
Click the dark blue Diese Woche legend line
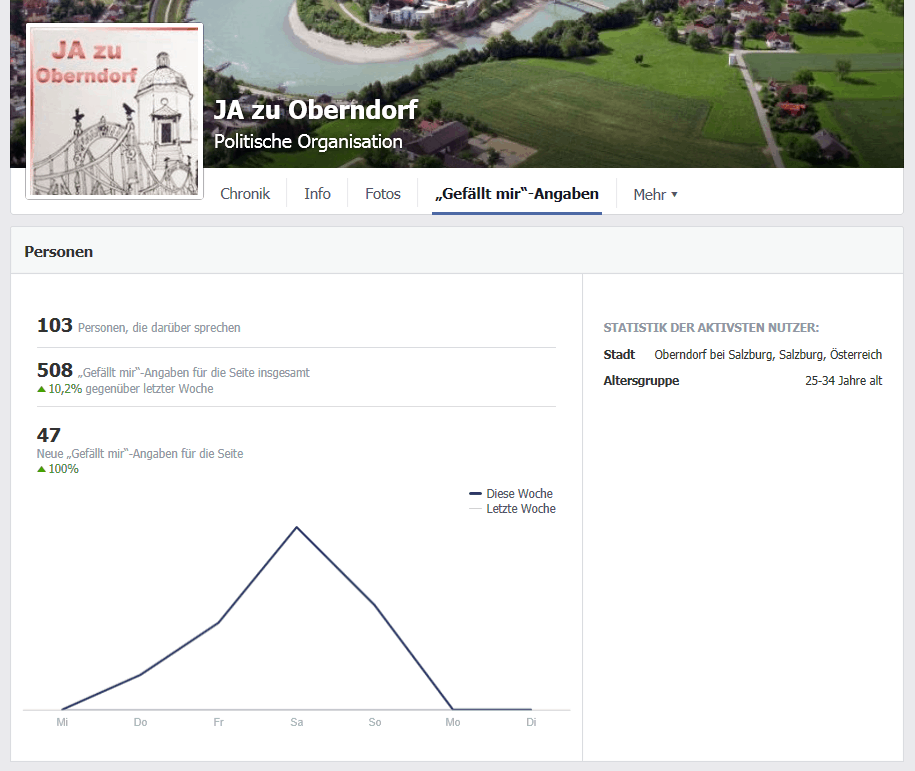(475, 494)
